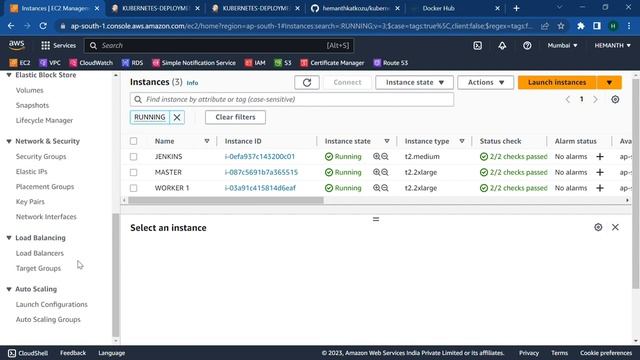Viewport: 640px width, 360px height.
Task: Focus the Find instance filter field
Action: [292, 100]
